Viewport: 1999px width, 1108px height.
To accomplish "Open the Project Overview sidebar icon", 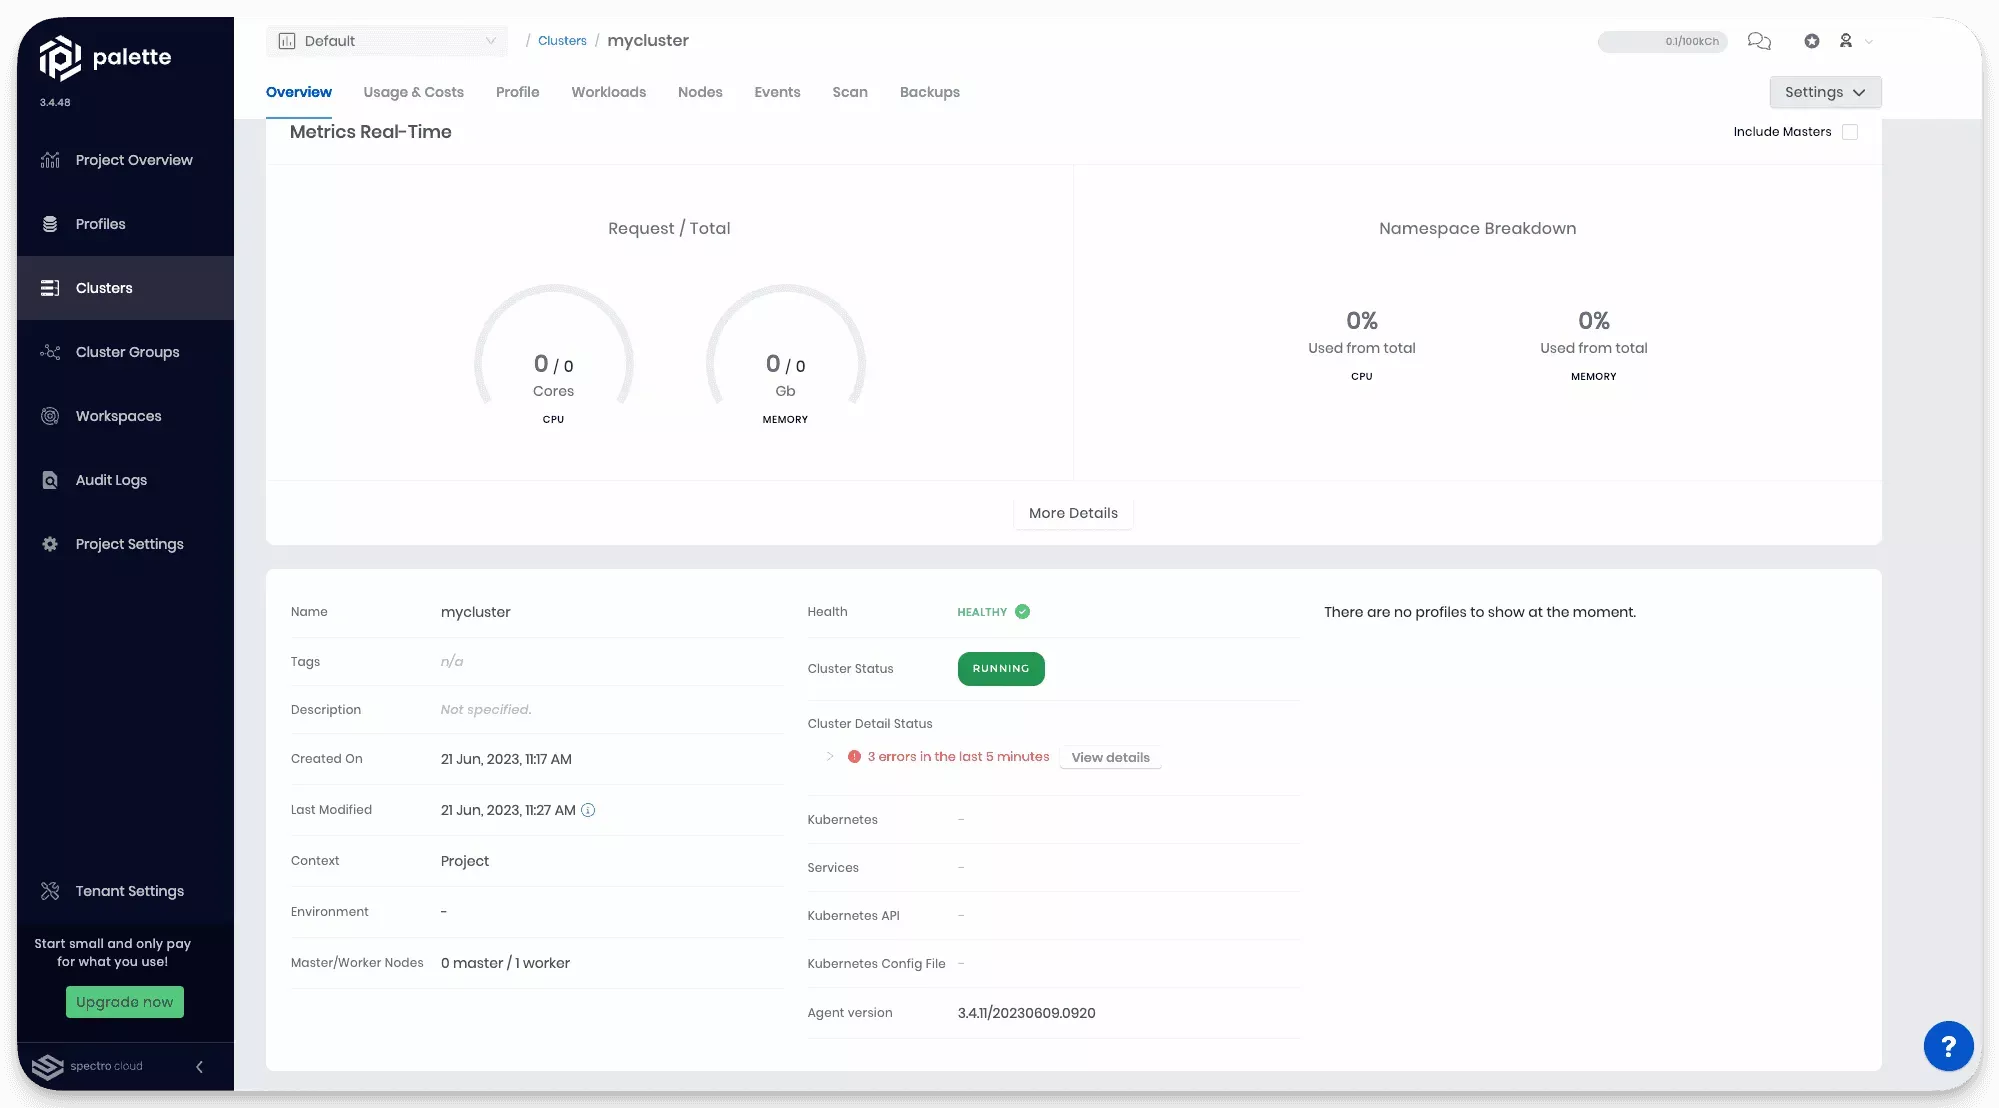I will 50,160.
